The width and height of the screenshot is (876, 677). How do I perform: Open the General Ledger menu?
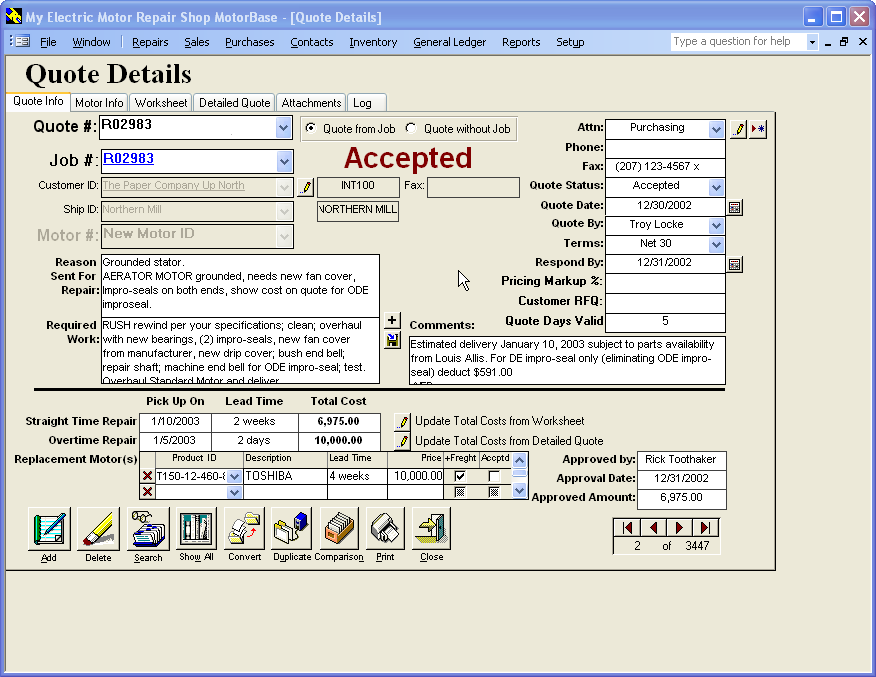(449, 42)
